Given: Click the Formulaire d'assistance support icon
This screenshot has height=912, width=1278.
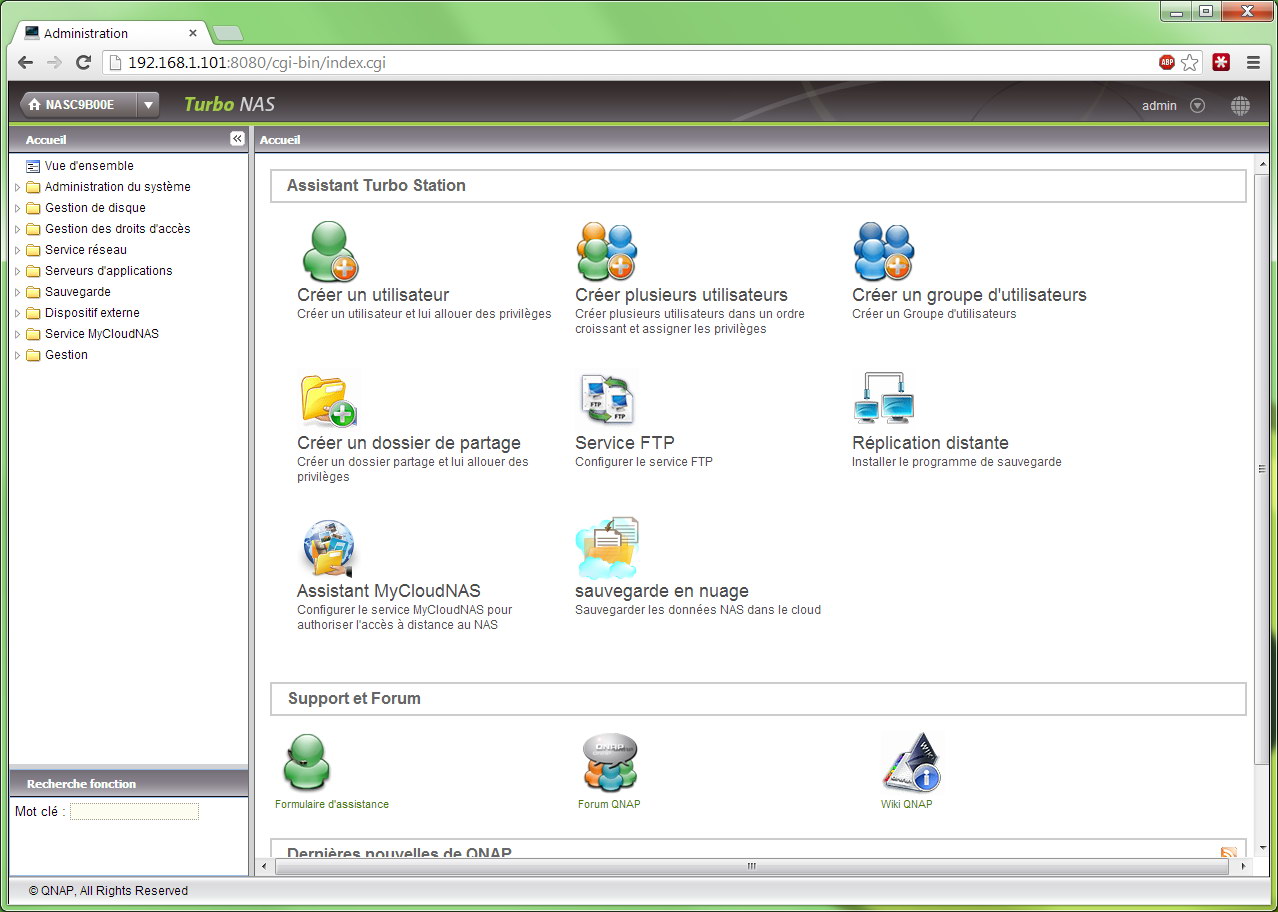Looking at the screenshot, I should pos(306,763).
